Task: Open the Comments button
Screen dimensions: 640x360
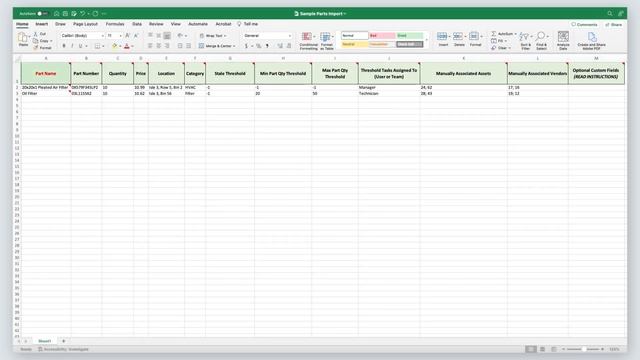Action: click(584, 24)
